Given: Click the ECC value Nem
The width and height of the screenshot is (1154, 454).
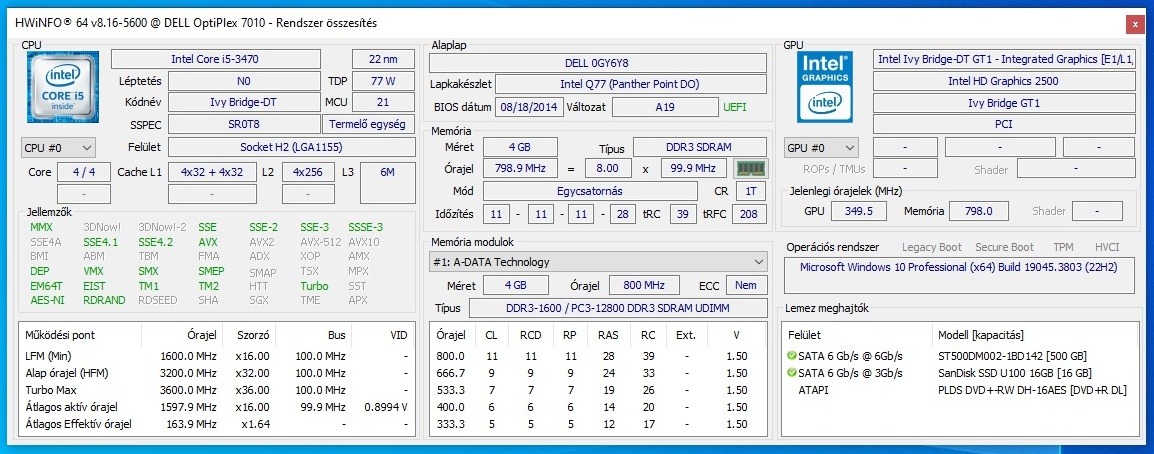Looking at the screenshot, I should pyautogui.click(x=746, y=285).
